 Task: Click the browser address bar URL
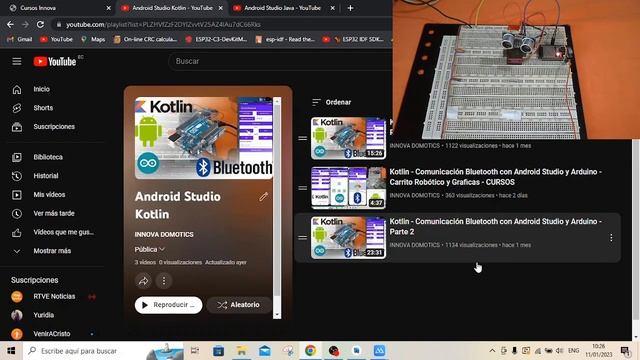coord(163,24)
